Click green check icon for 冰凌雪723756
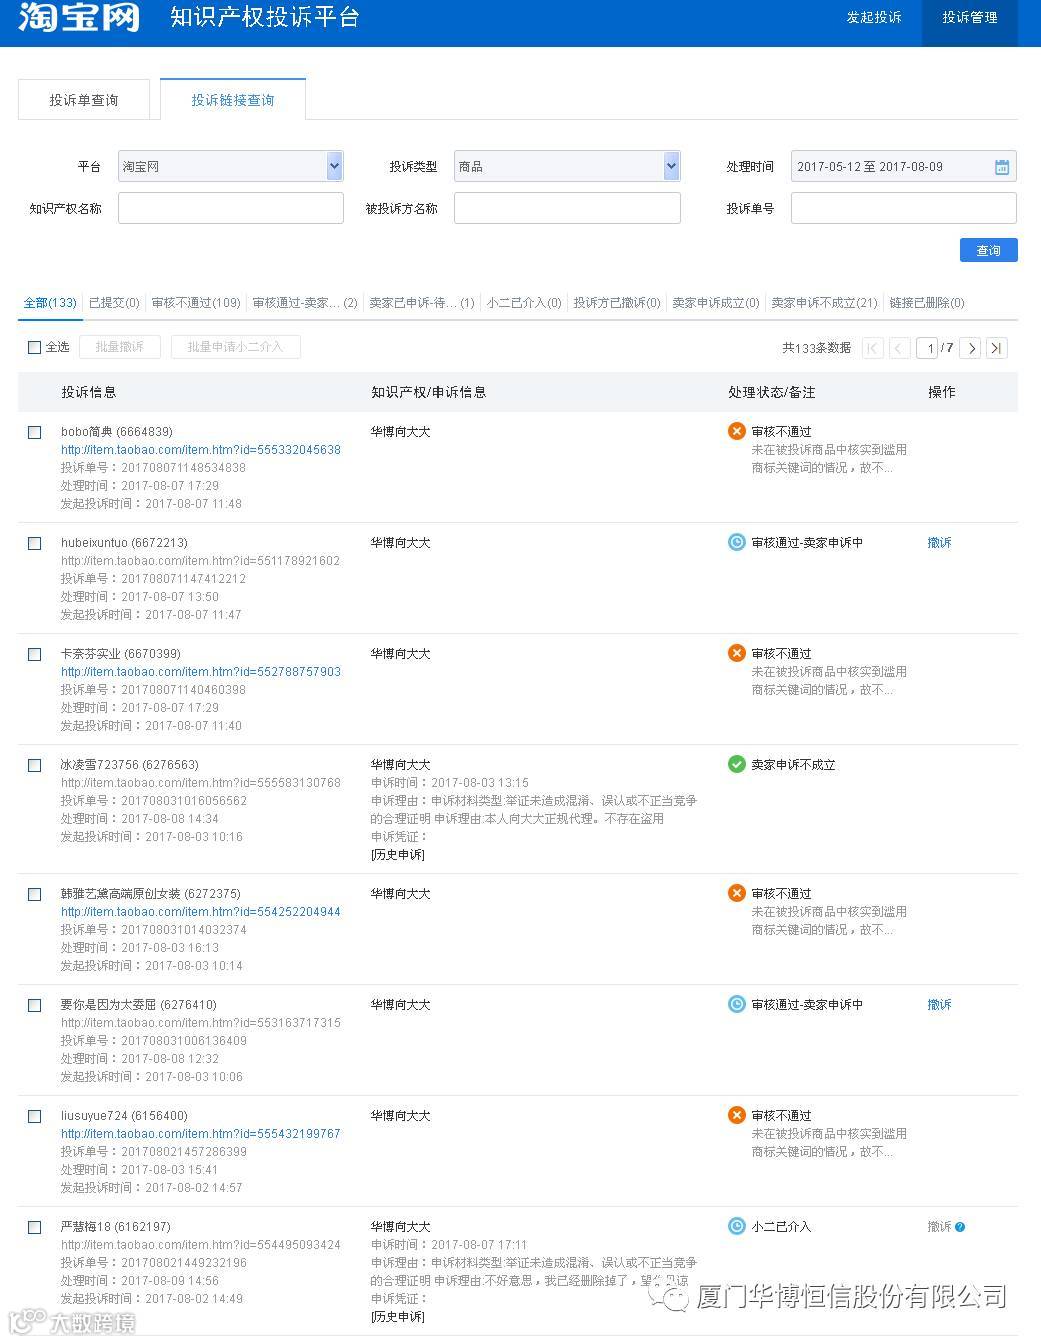Image resolution: width=1041 pixels, height=1342 pixels. [x=737, y=764]
